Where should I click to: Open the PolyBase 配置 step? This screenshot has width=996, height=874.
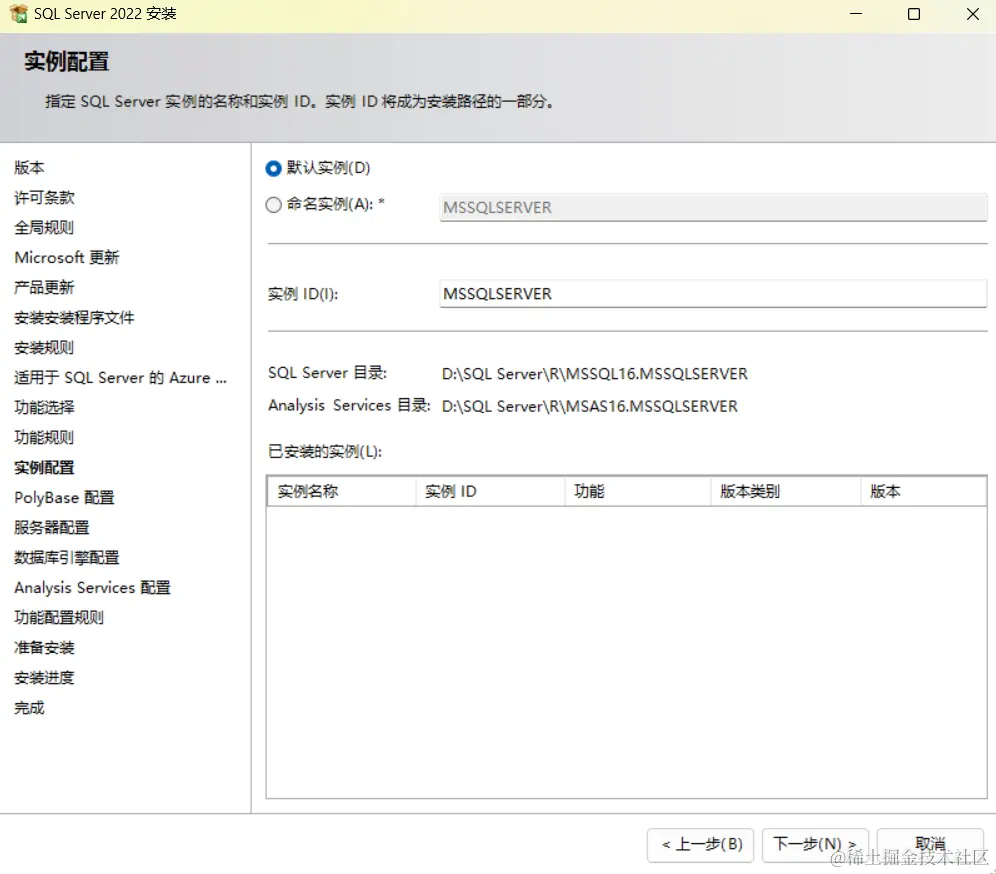point(63,497)
